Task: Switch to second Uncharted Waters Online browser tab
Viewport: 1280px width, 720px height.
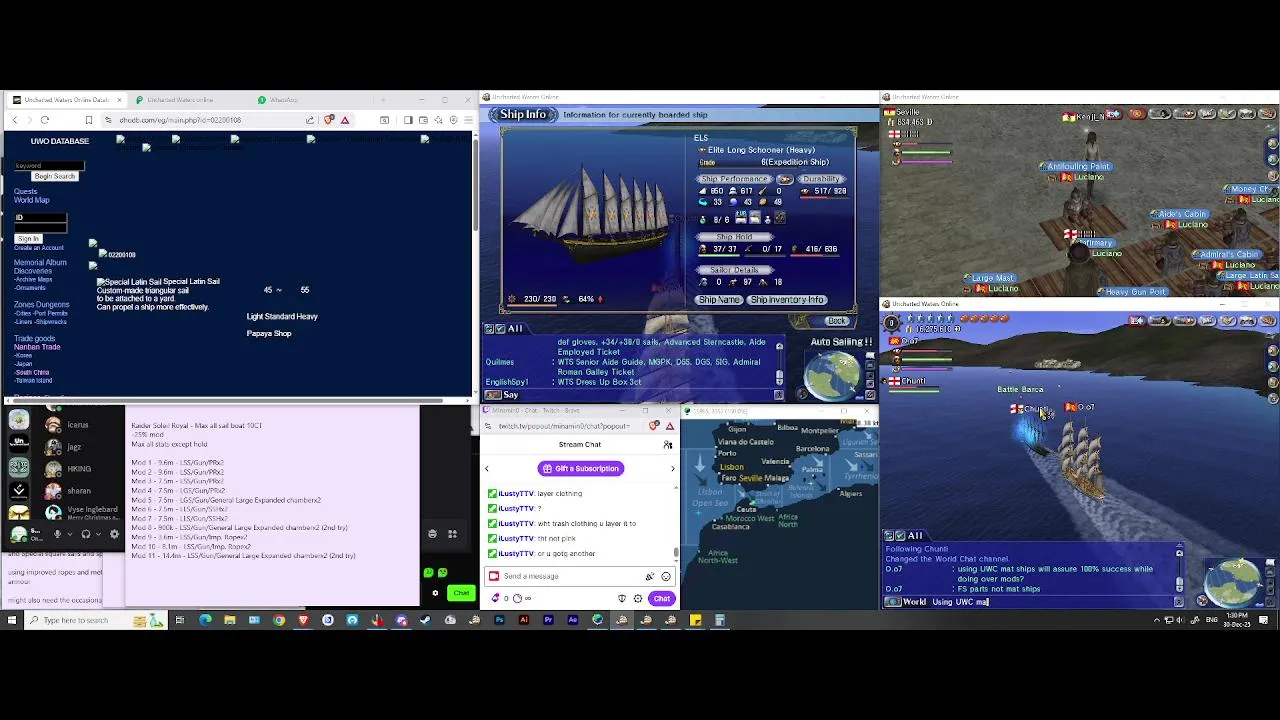Action: (x=181, y=100)
